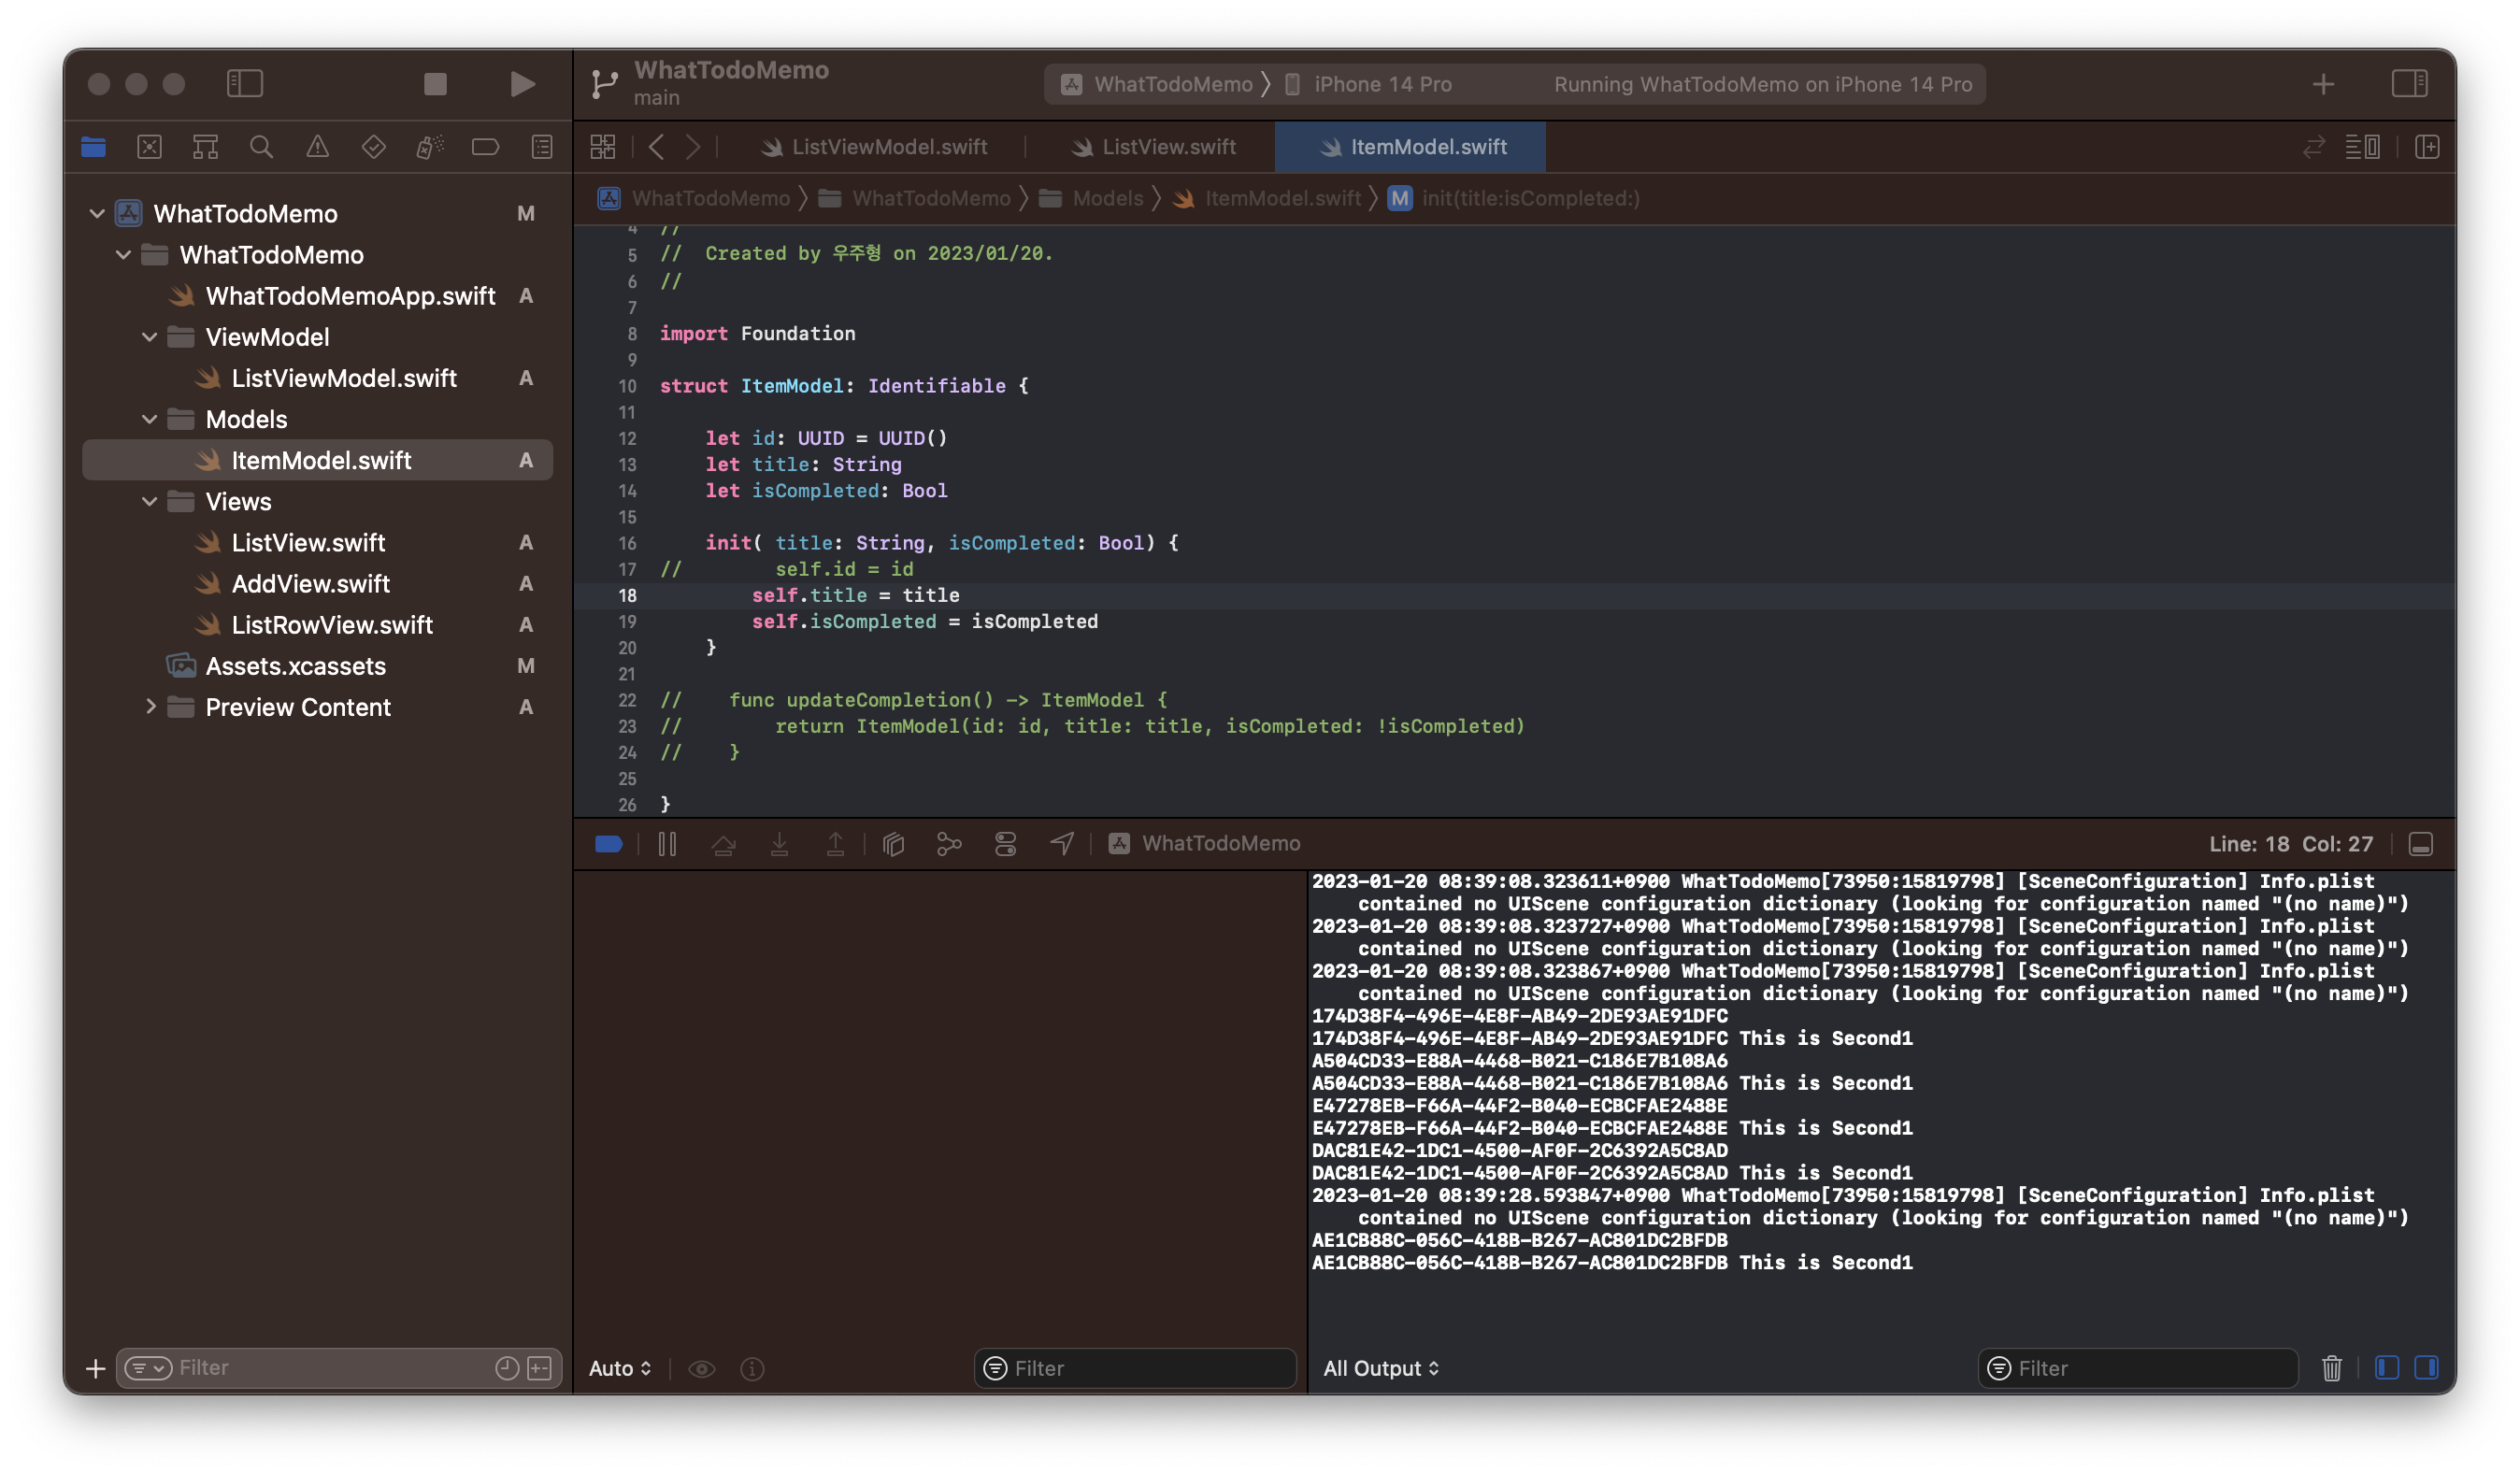This screenshot has width=2520, height=1473.
Task: Collapse the WhatTodoMemo project root
Action: coord(97,213)
